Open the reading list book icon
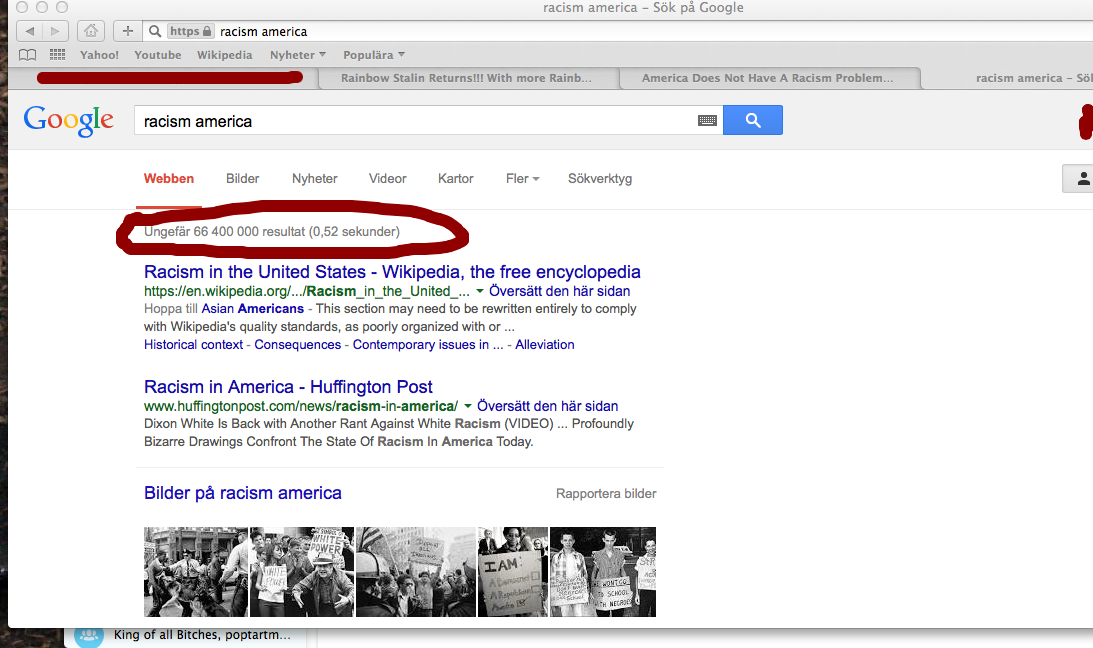The image size is (1093, 648). [x=28, y=55]
